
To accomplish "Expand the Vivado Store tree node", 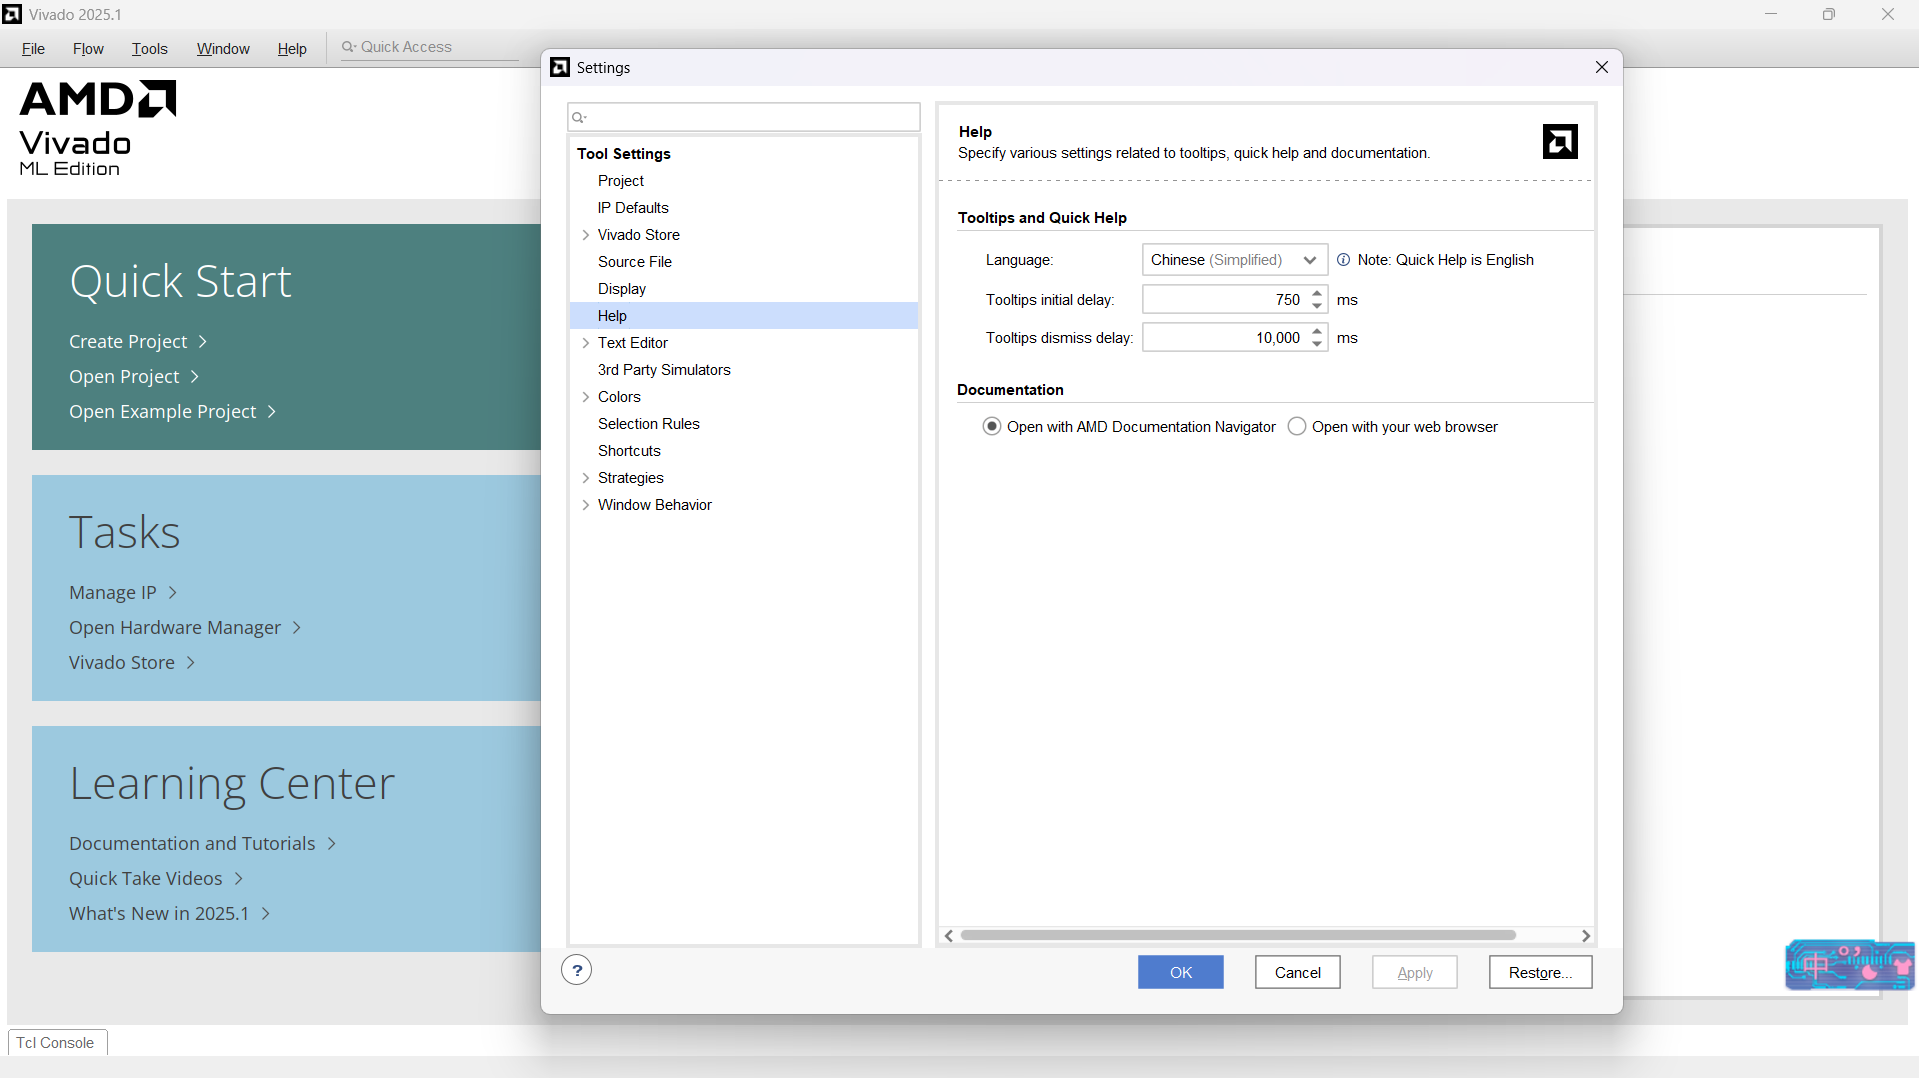I will pos(586,235).
